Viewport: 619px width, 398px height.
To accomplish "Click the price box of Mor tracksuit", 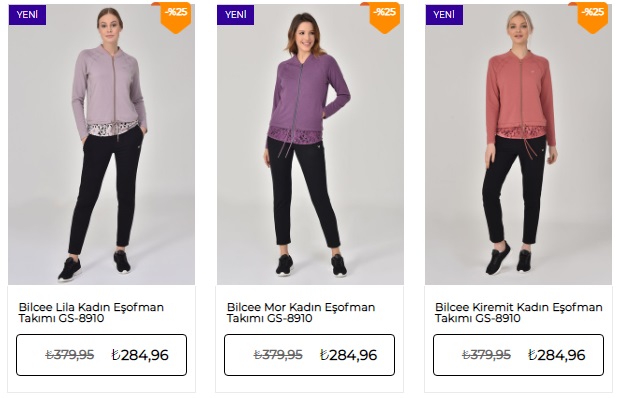I will pos(310,355).
